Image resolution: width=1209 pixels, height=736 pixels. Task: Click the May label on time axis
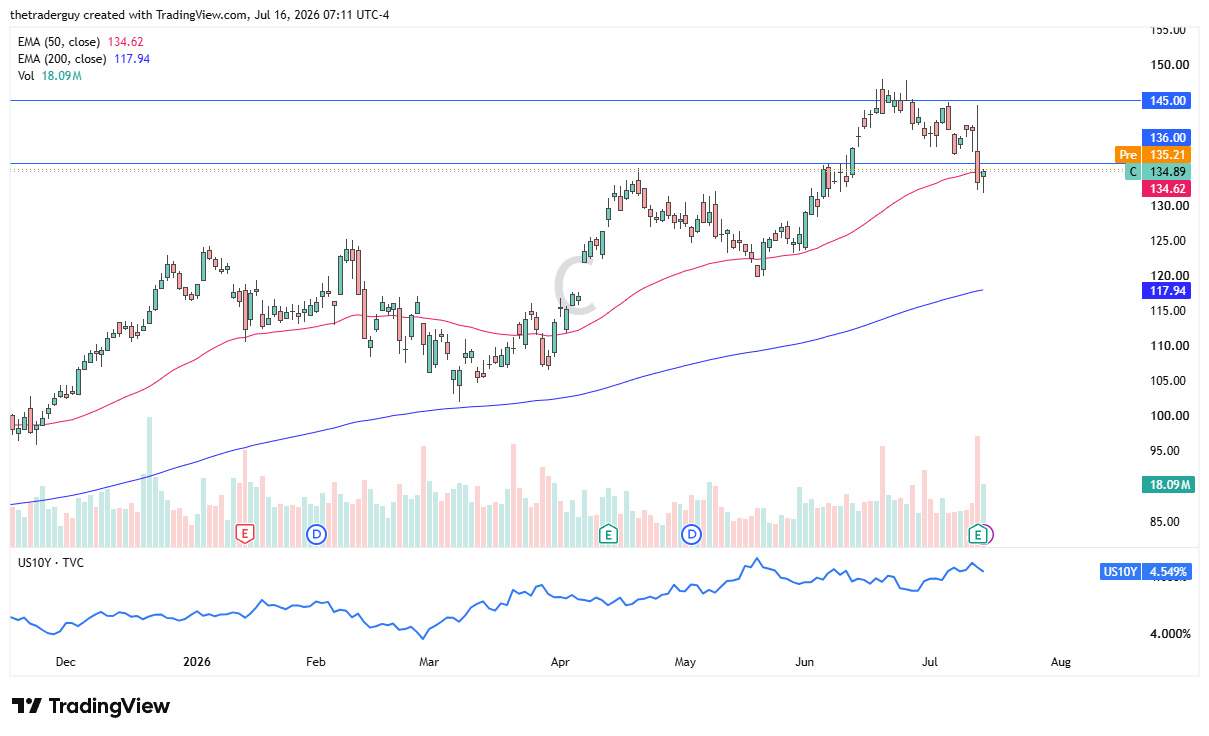tap(685, 662)
